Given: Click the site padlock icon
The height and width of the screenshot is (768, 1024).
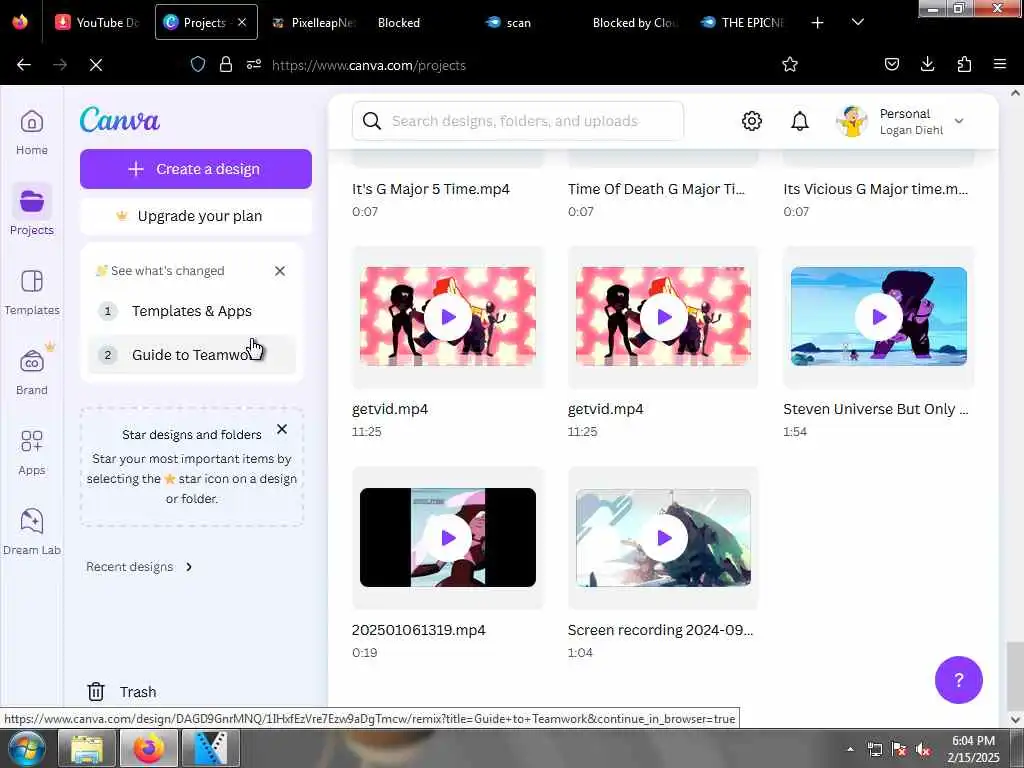Looking at the screenshot, I should click(226, 64).
